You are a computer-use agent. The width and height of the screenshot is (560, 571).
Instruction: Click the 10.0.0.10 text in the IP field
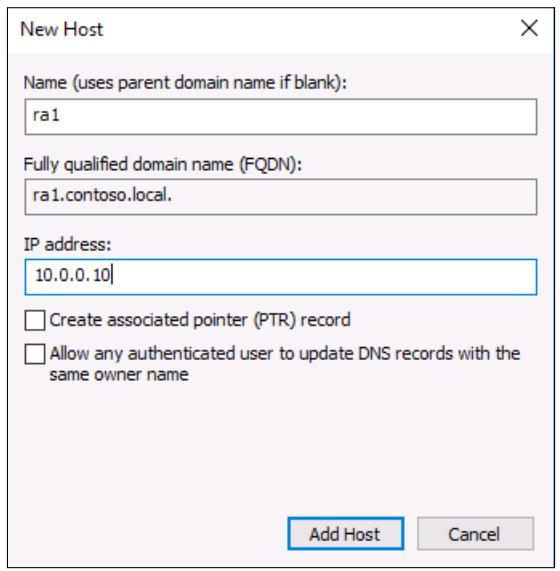(x=72, y=275)
